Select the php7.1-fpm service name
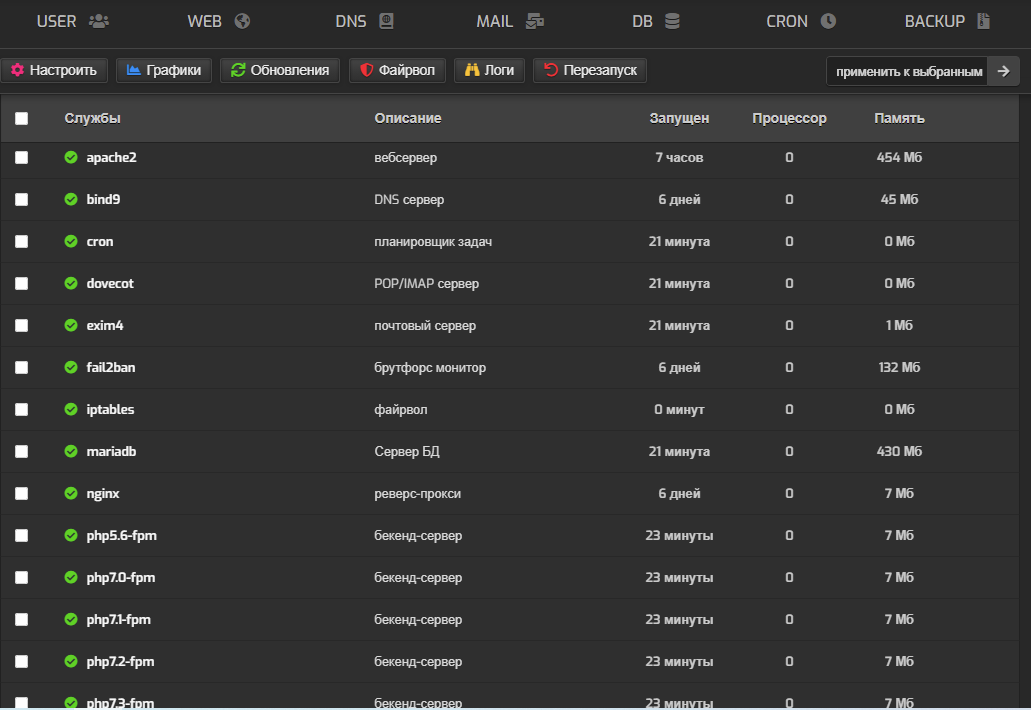1031x710 pixels. click(x=118, y=620)
